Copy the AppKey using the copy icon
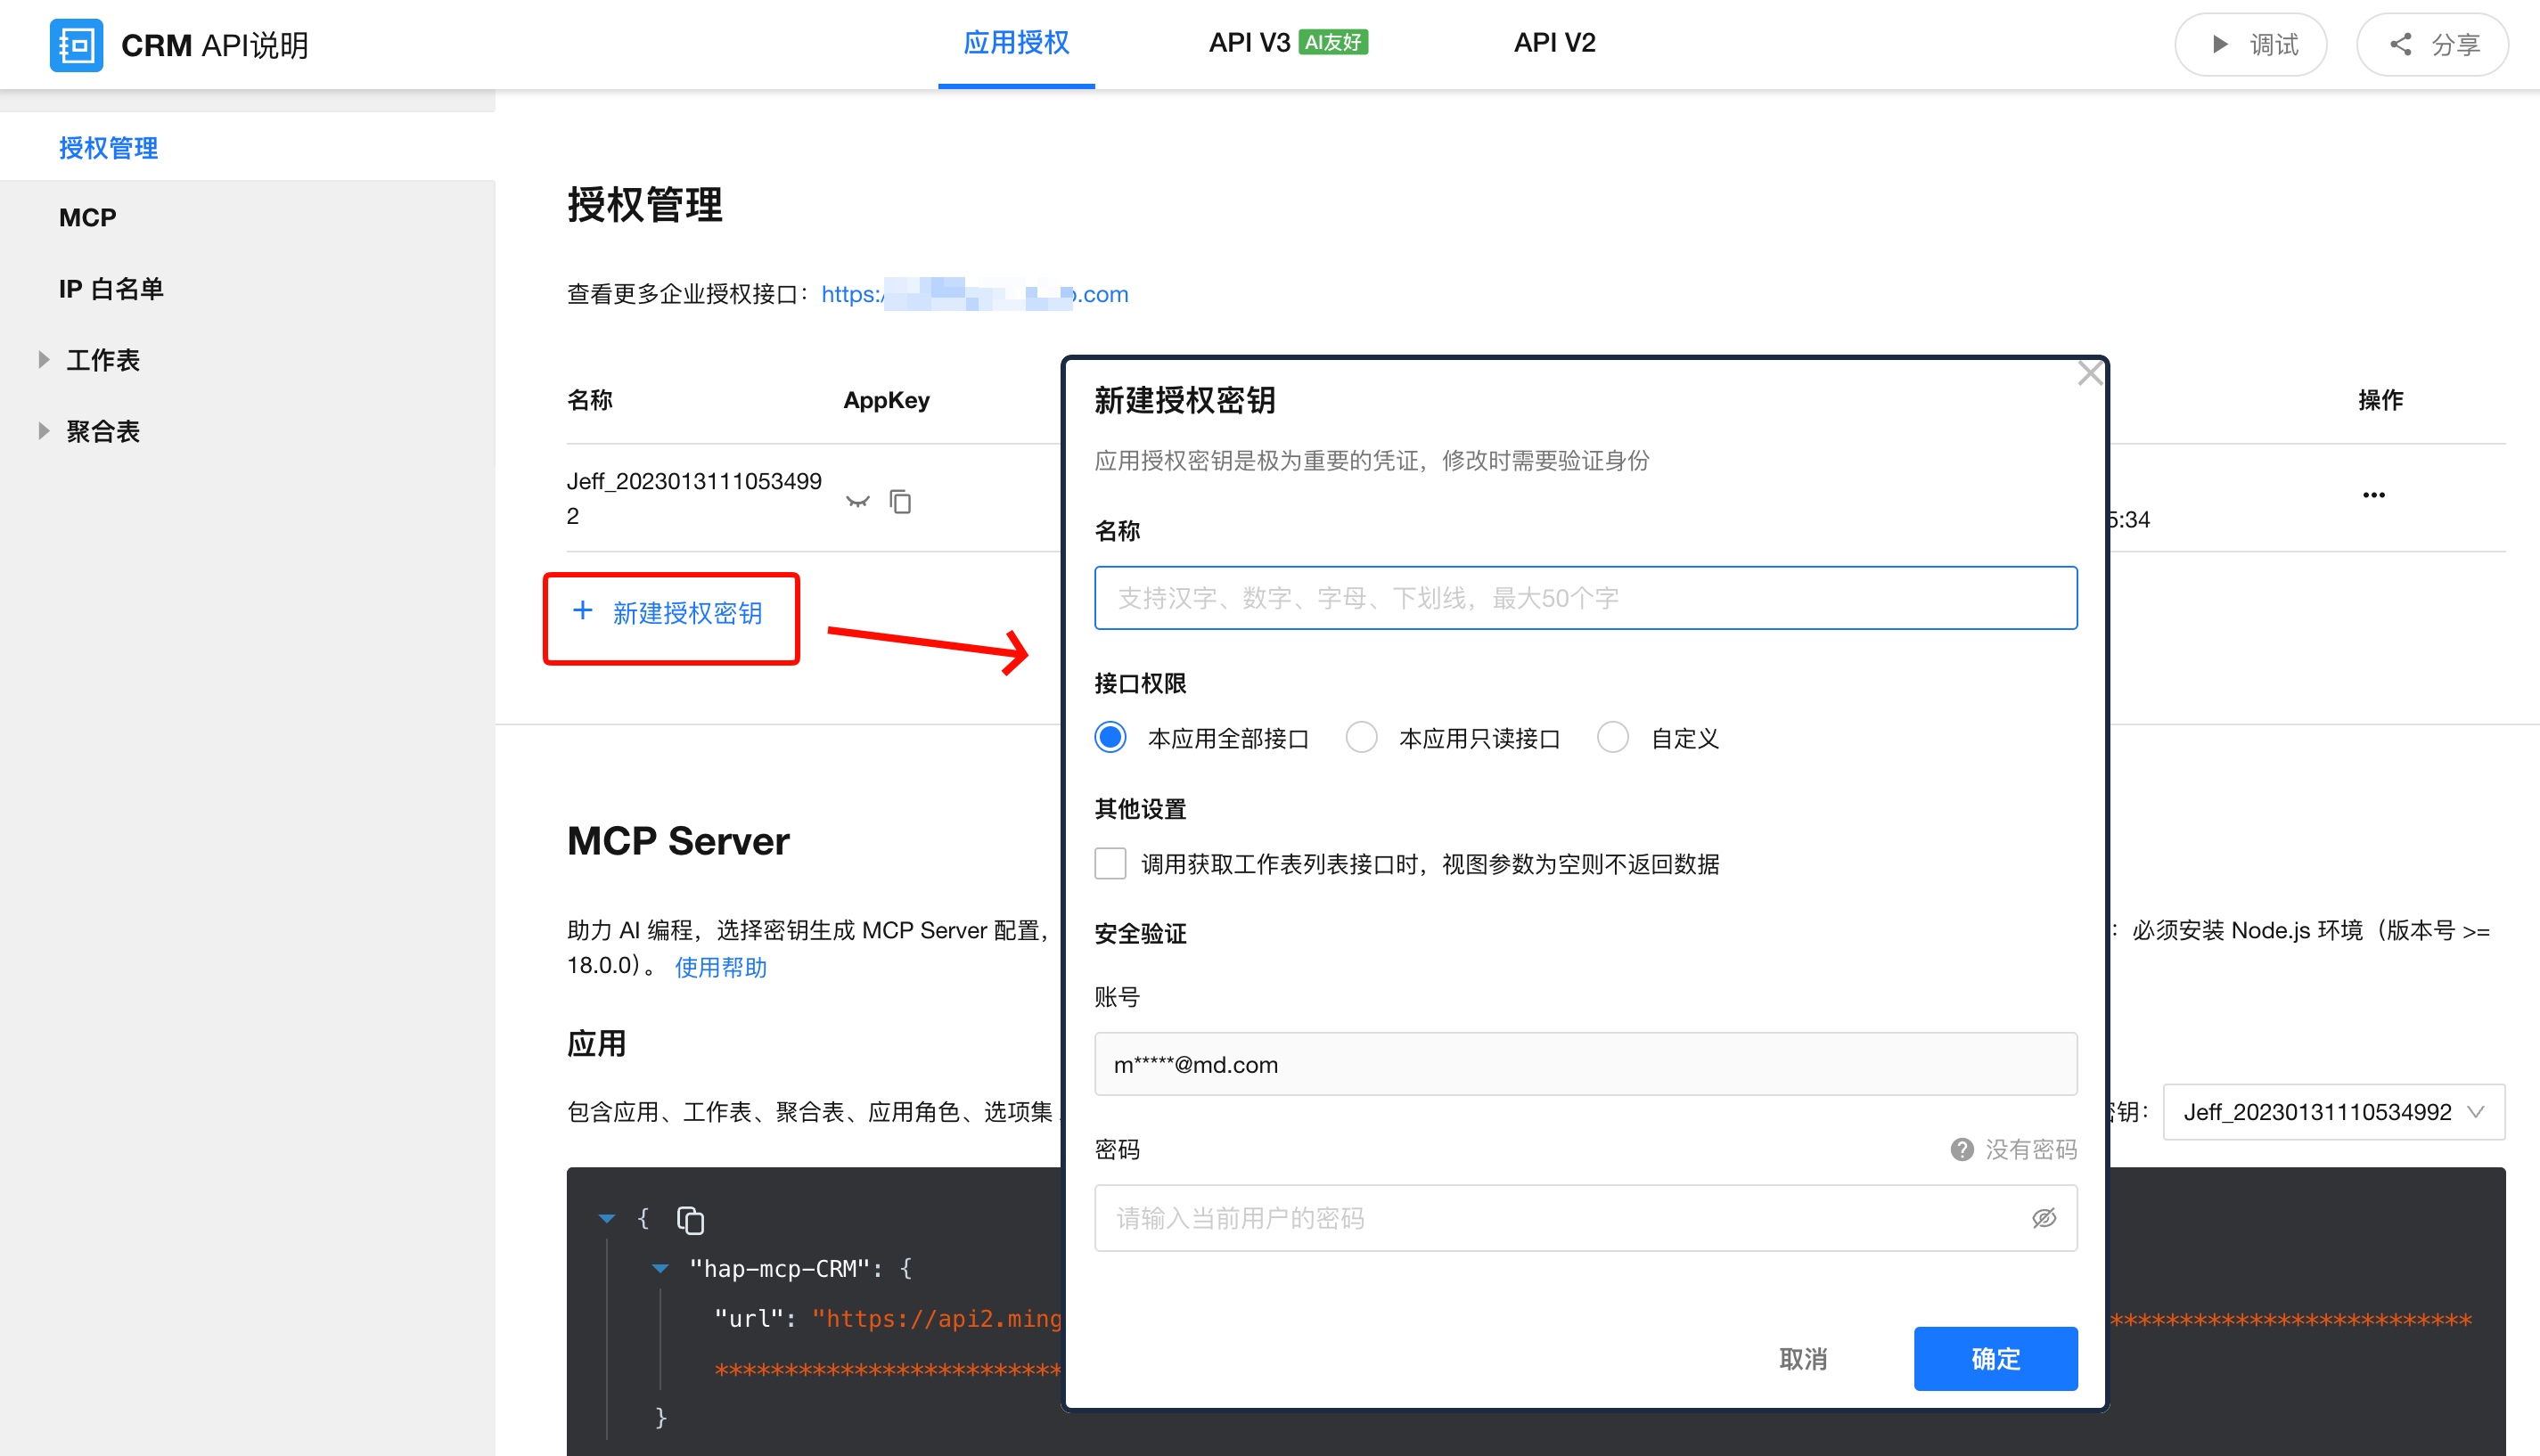This screenshot has height=1456, width=2540. pyautogui.click(x=900, y=501)
